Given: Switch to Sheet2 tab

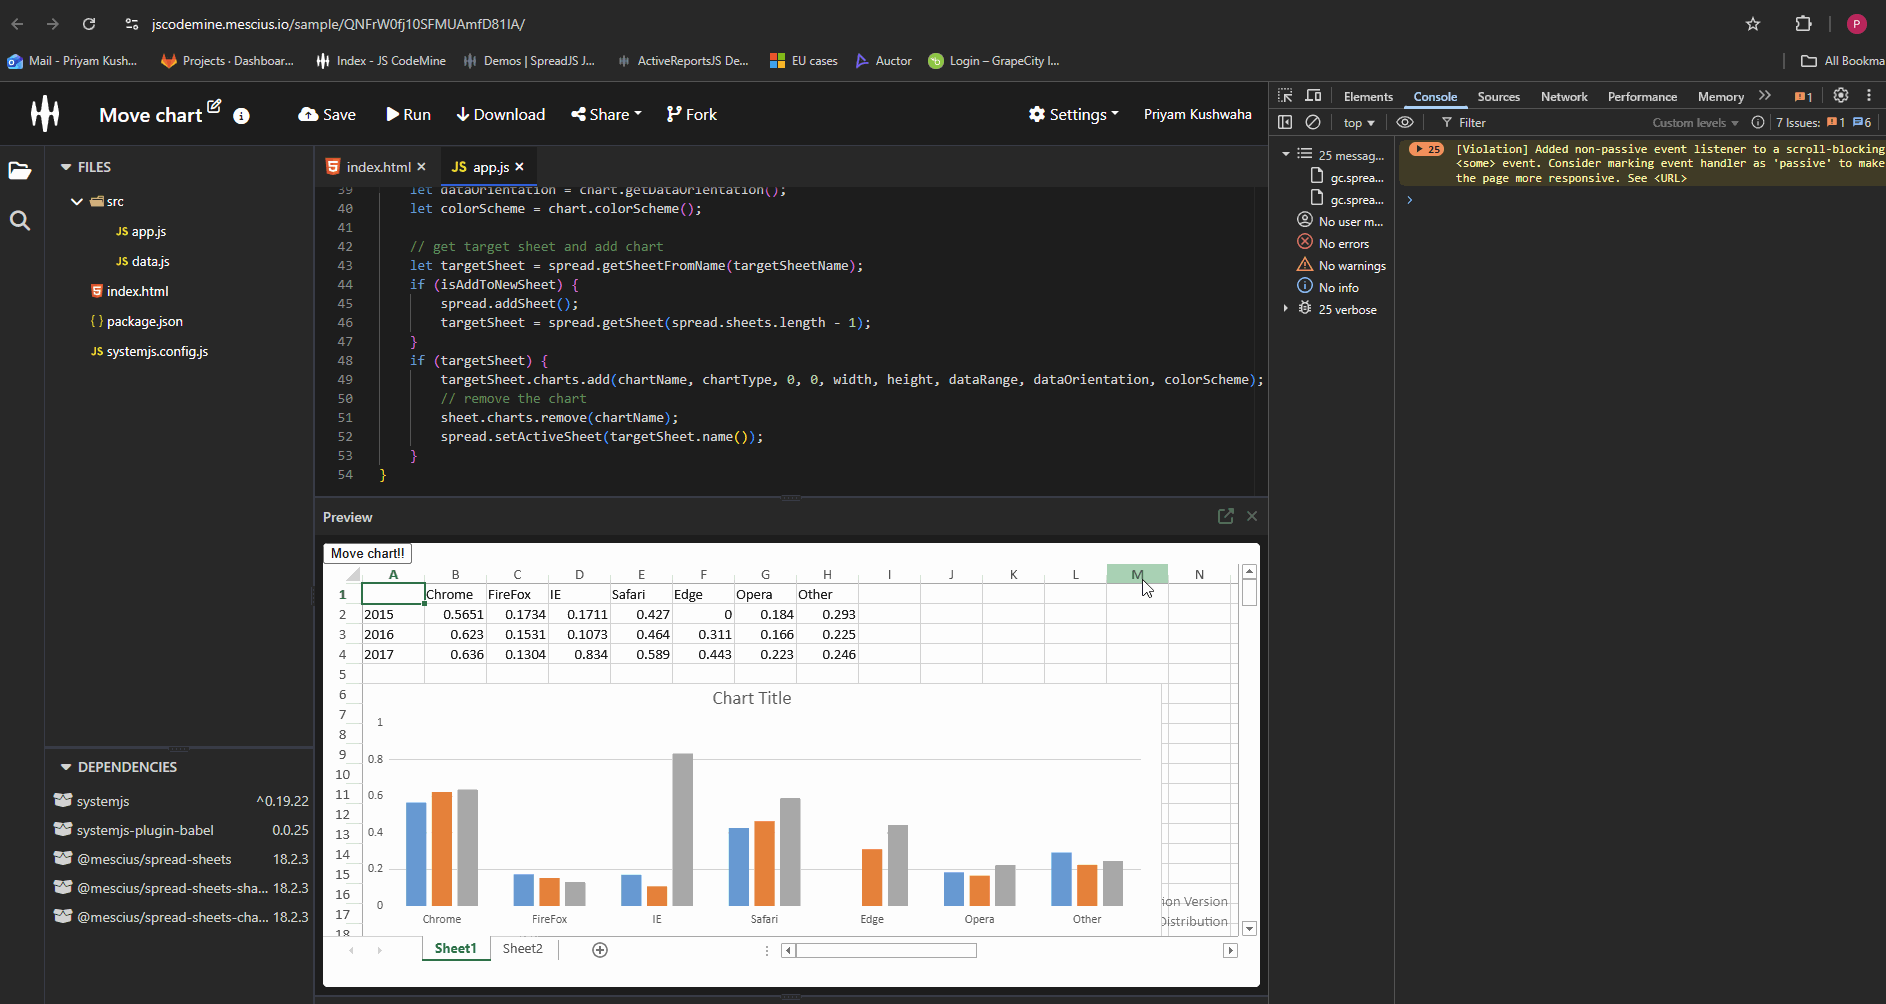Looking at the screenshot, I should coord(522,949).
